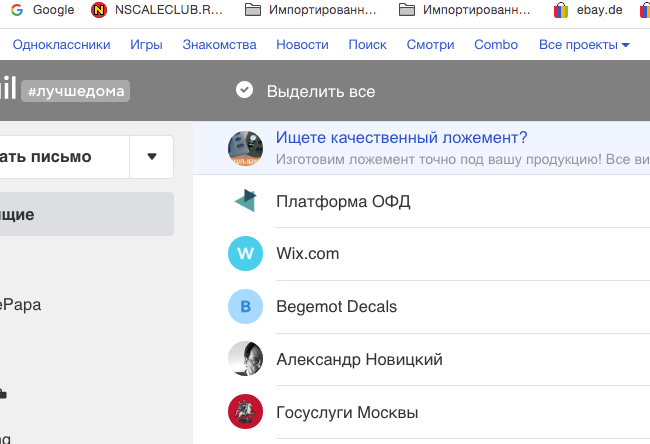Screen dimensions: 650x444
Task: Open the second Импортированн… bookmarks folder
Action: pos(464,10)
